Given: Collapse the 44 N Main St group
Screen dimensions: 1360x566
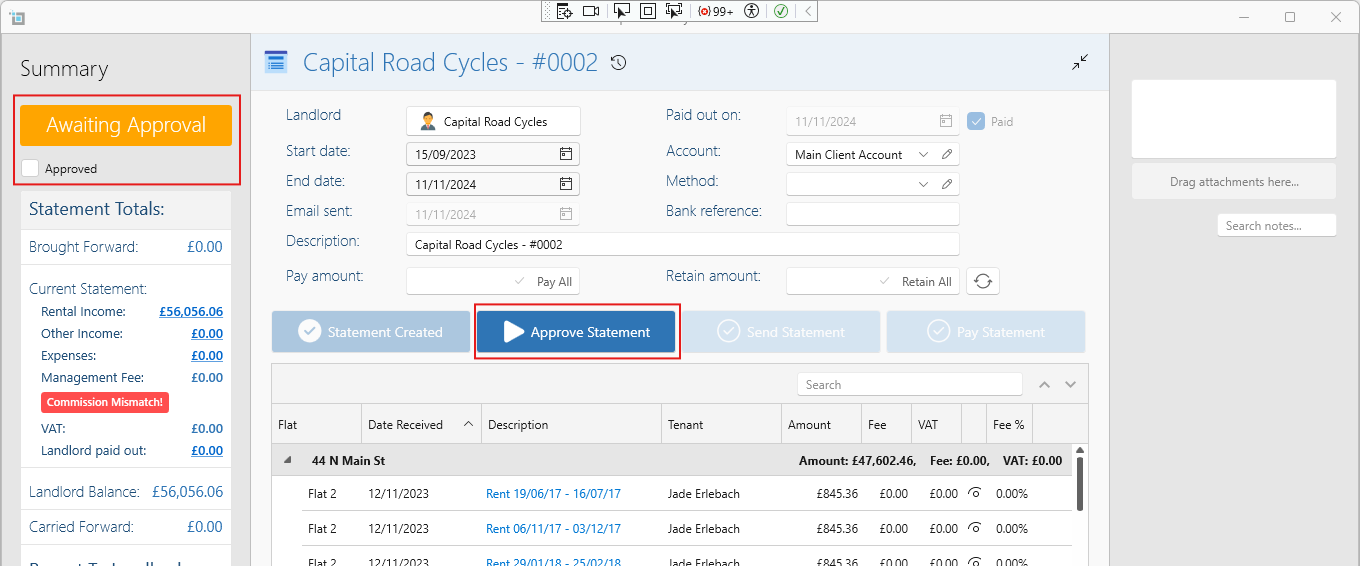Looking at the screenshot, I should 289,461.
